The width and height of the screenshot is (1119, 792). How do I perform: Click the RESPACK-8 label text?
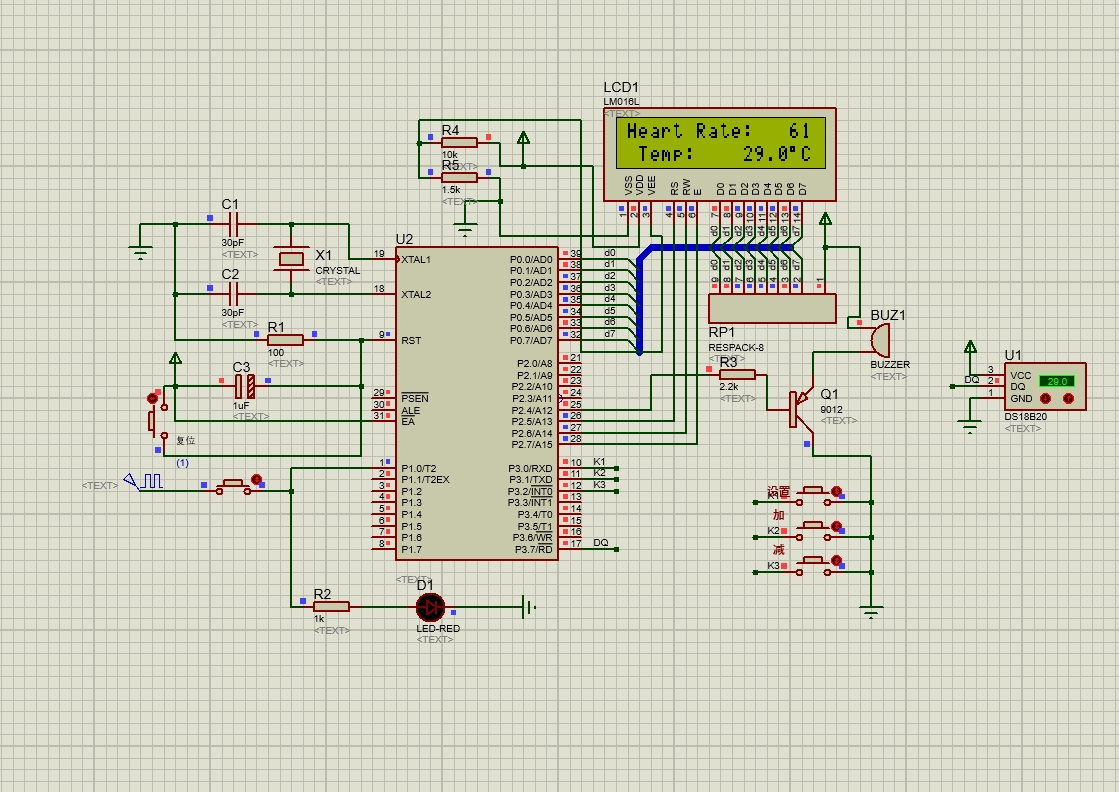click(736, 347)
